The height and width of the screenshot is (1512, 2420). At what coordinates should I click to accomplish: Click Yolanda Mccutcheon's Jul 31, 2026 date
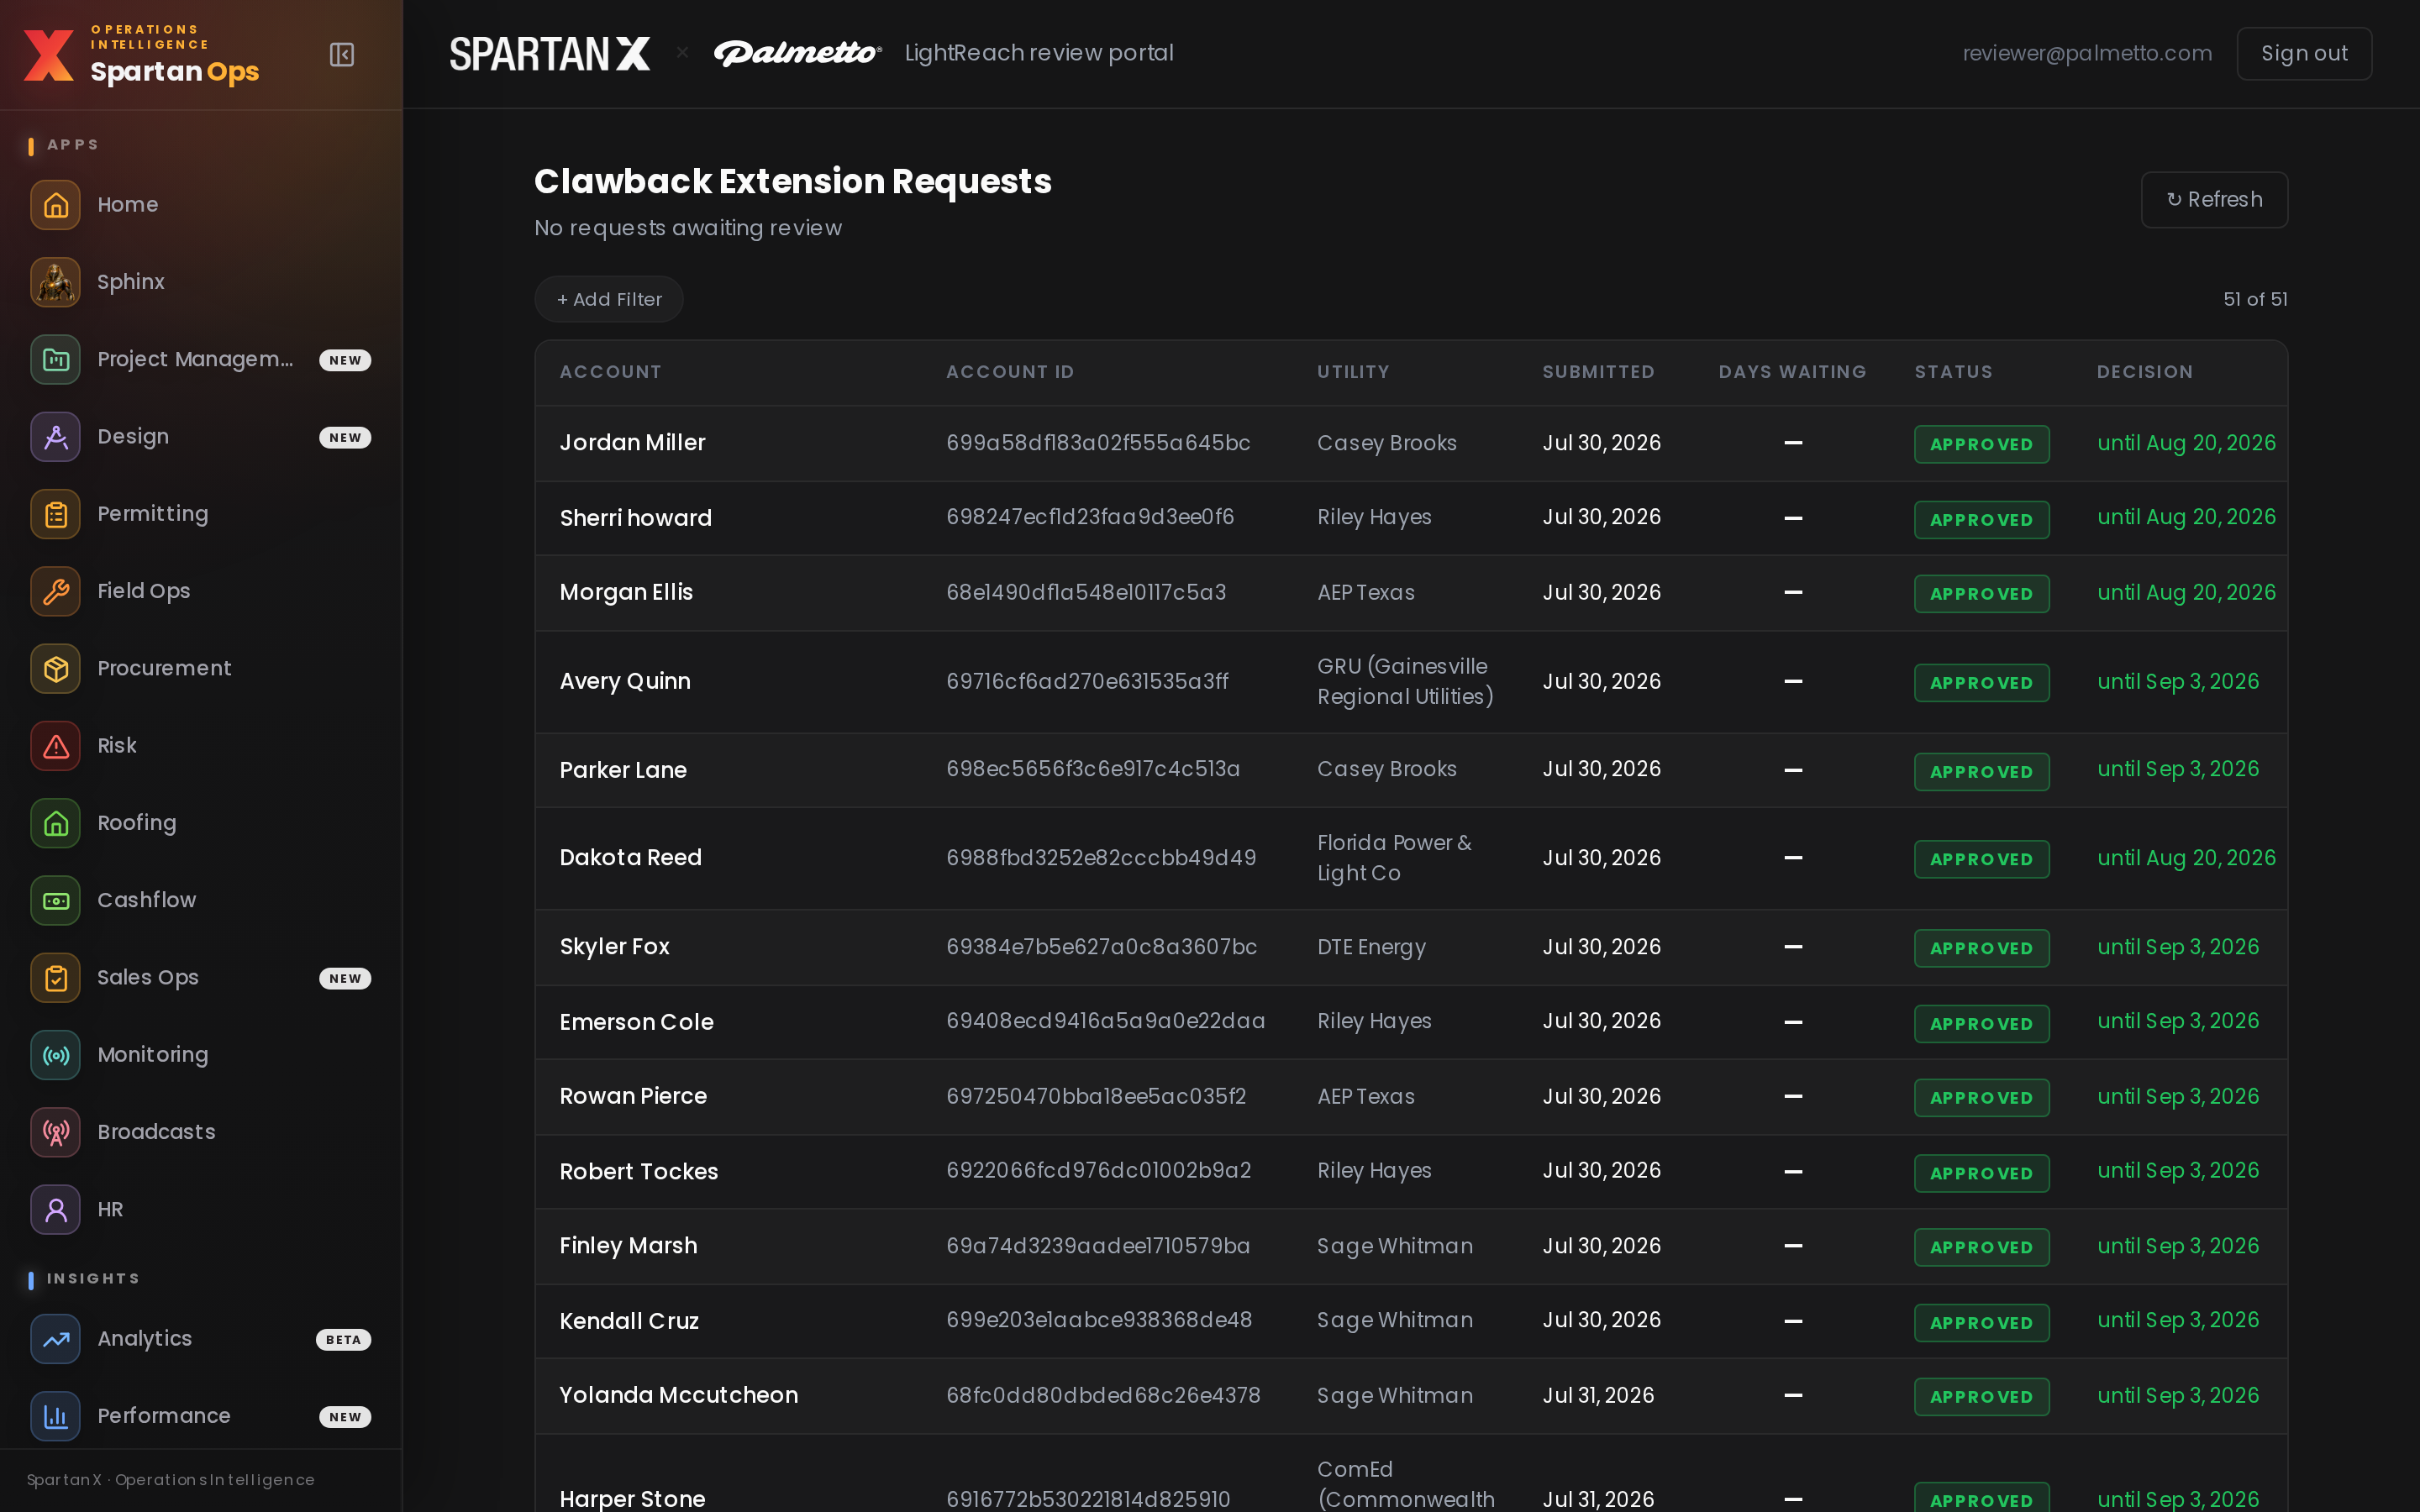[x=1598, y=1395]
